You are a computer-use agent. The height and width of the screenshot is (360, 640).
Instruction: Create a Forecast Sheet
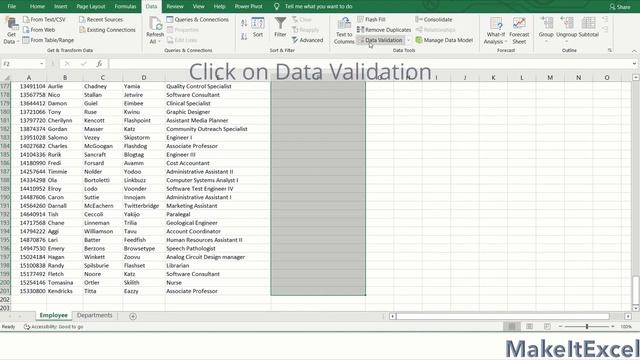click(x=519, y=31)
